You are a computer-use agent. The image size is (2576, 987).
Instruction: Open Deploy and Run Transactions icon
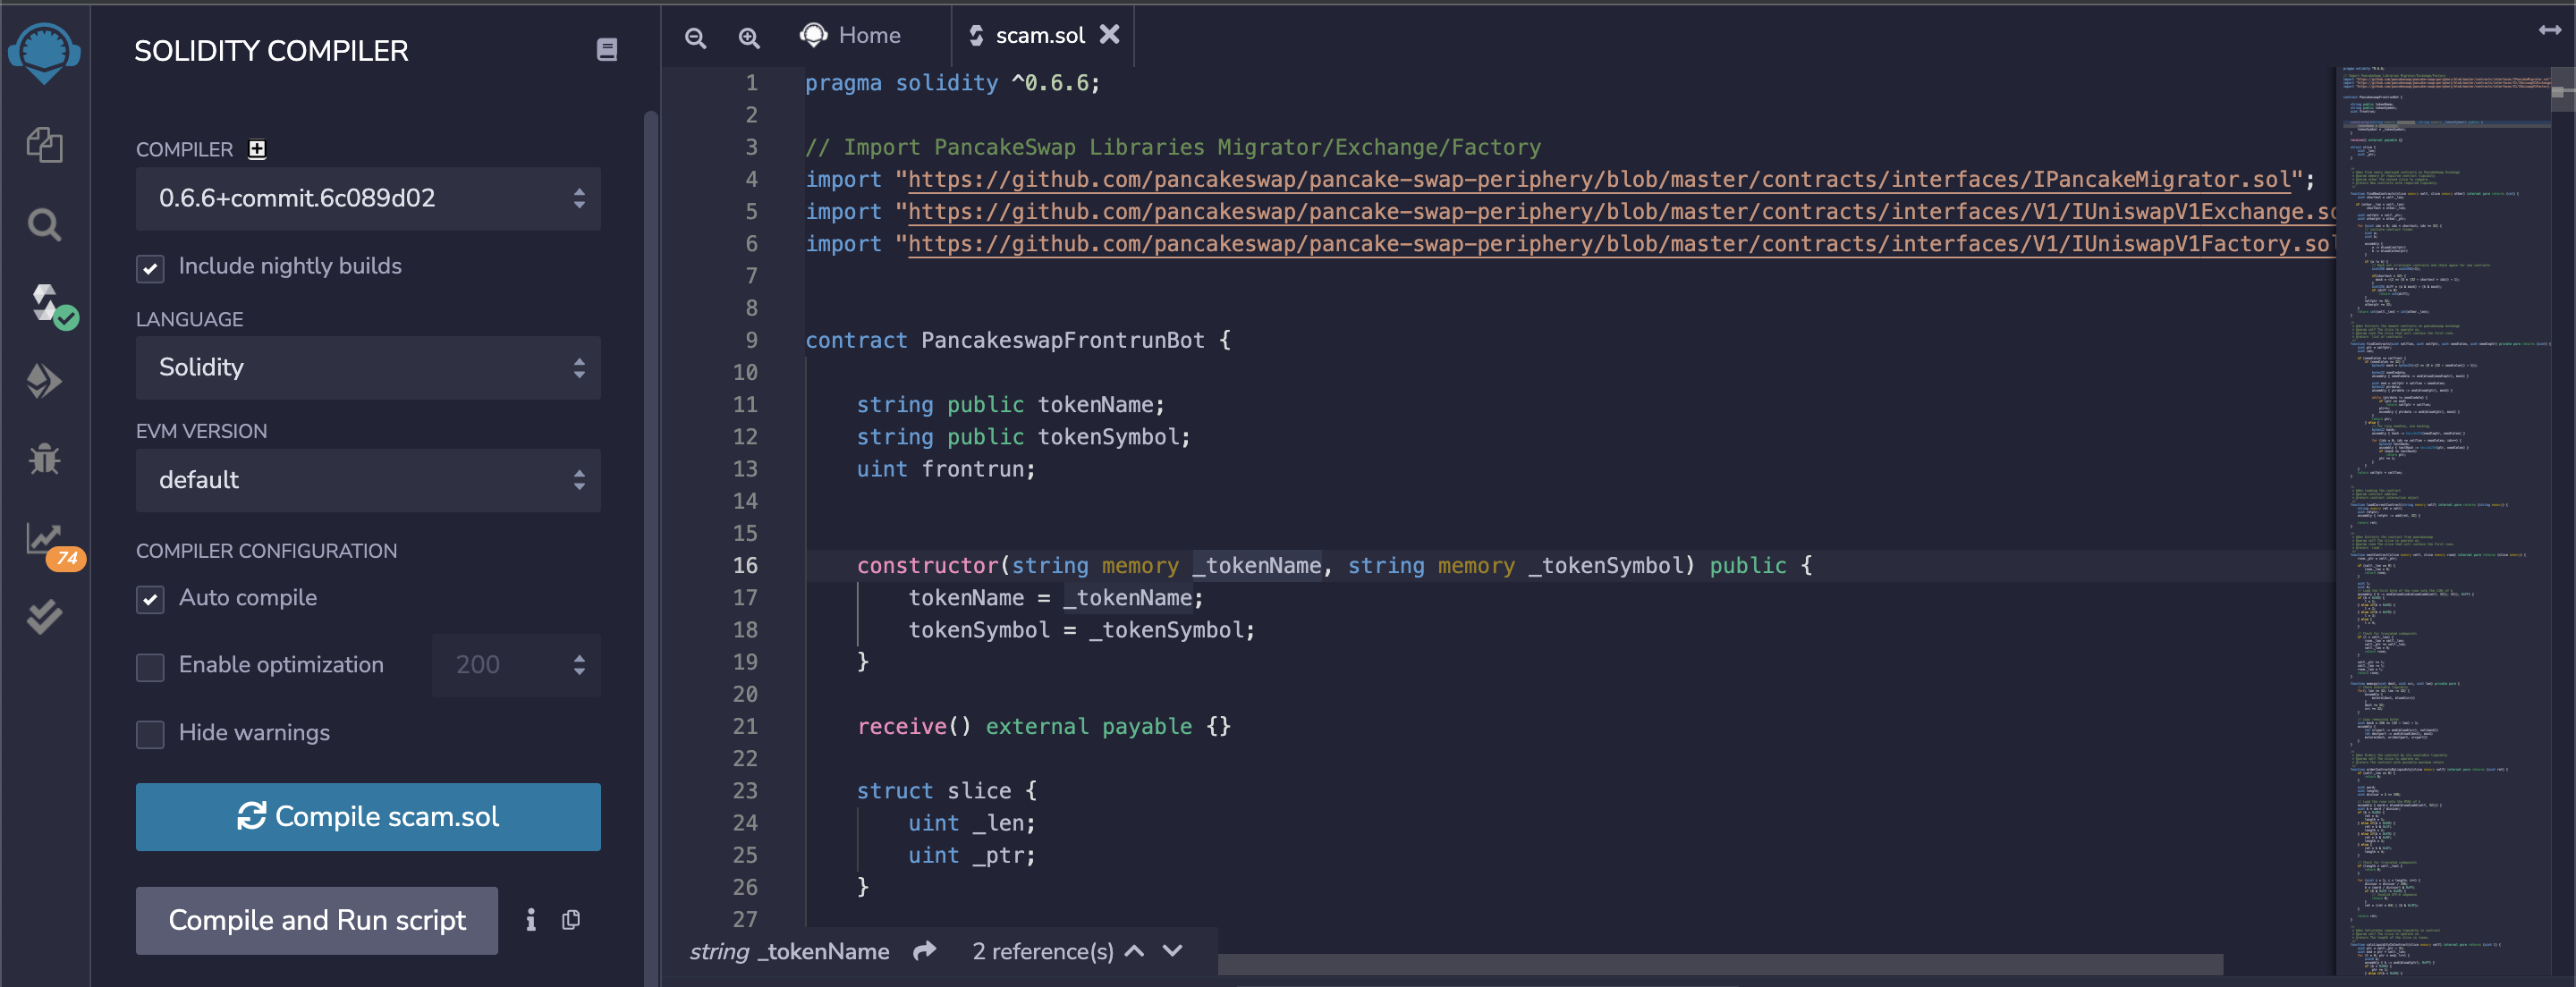tap(44, 381)
